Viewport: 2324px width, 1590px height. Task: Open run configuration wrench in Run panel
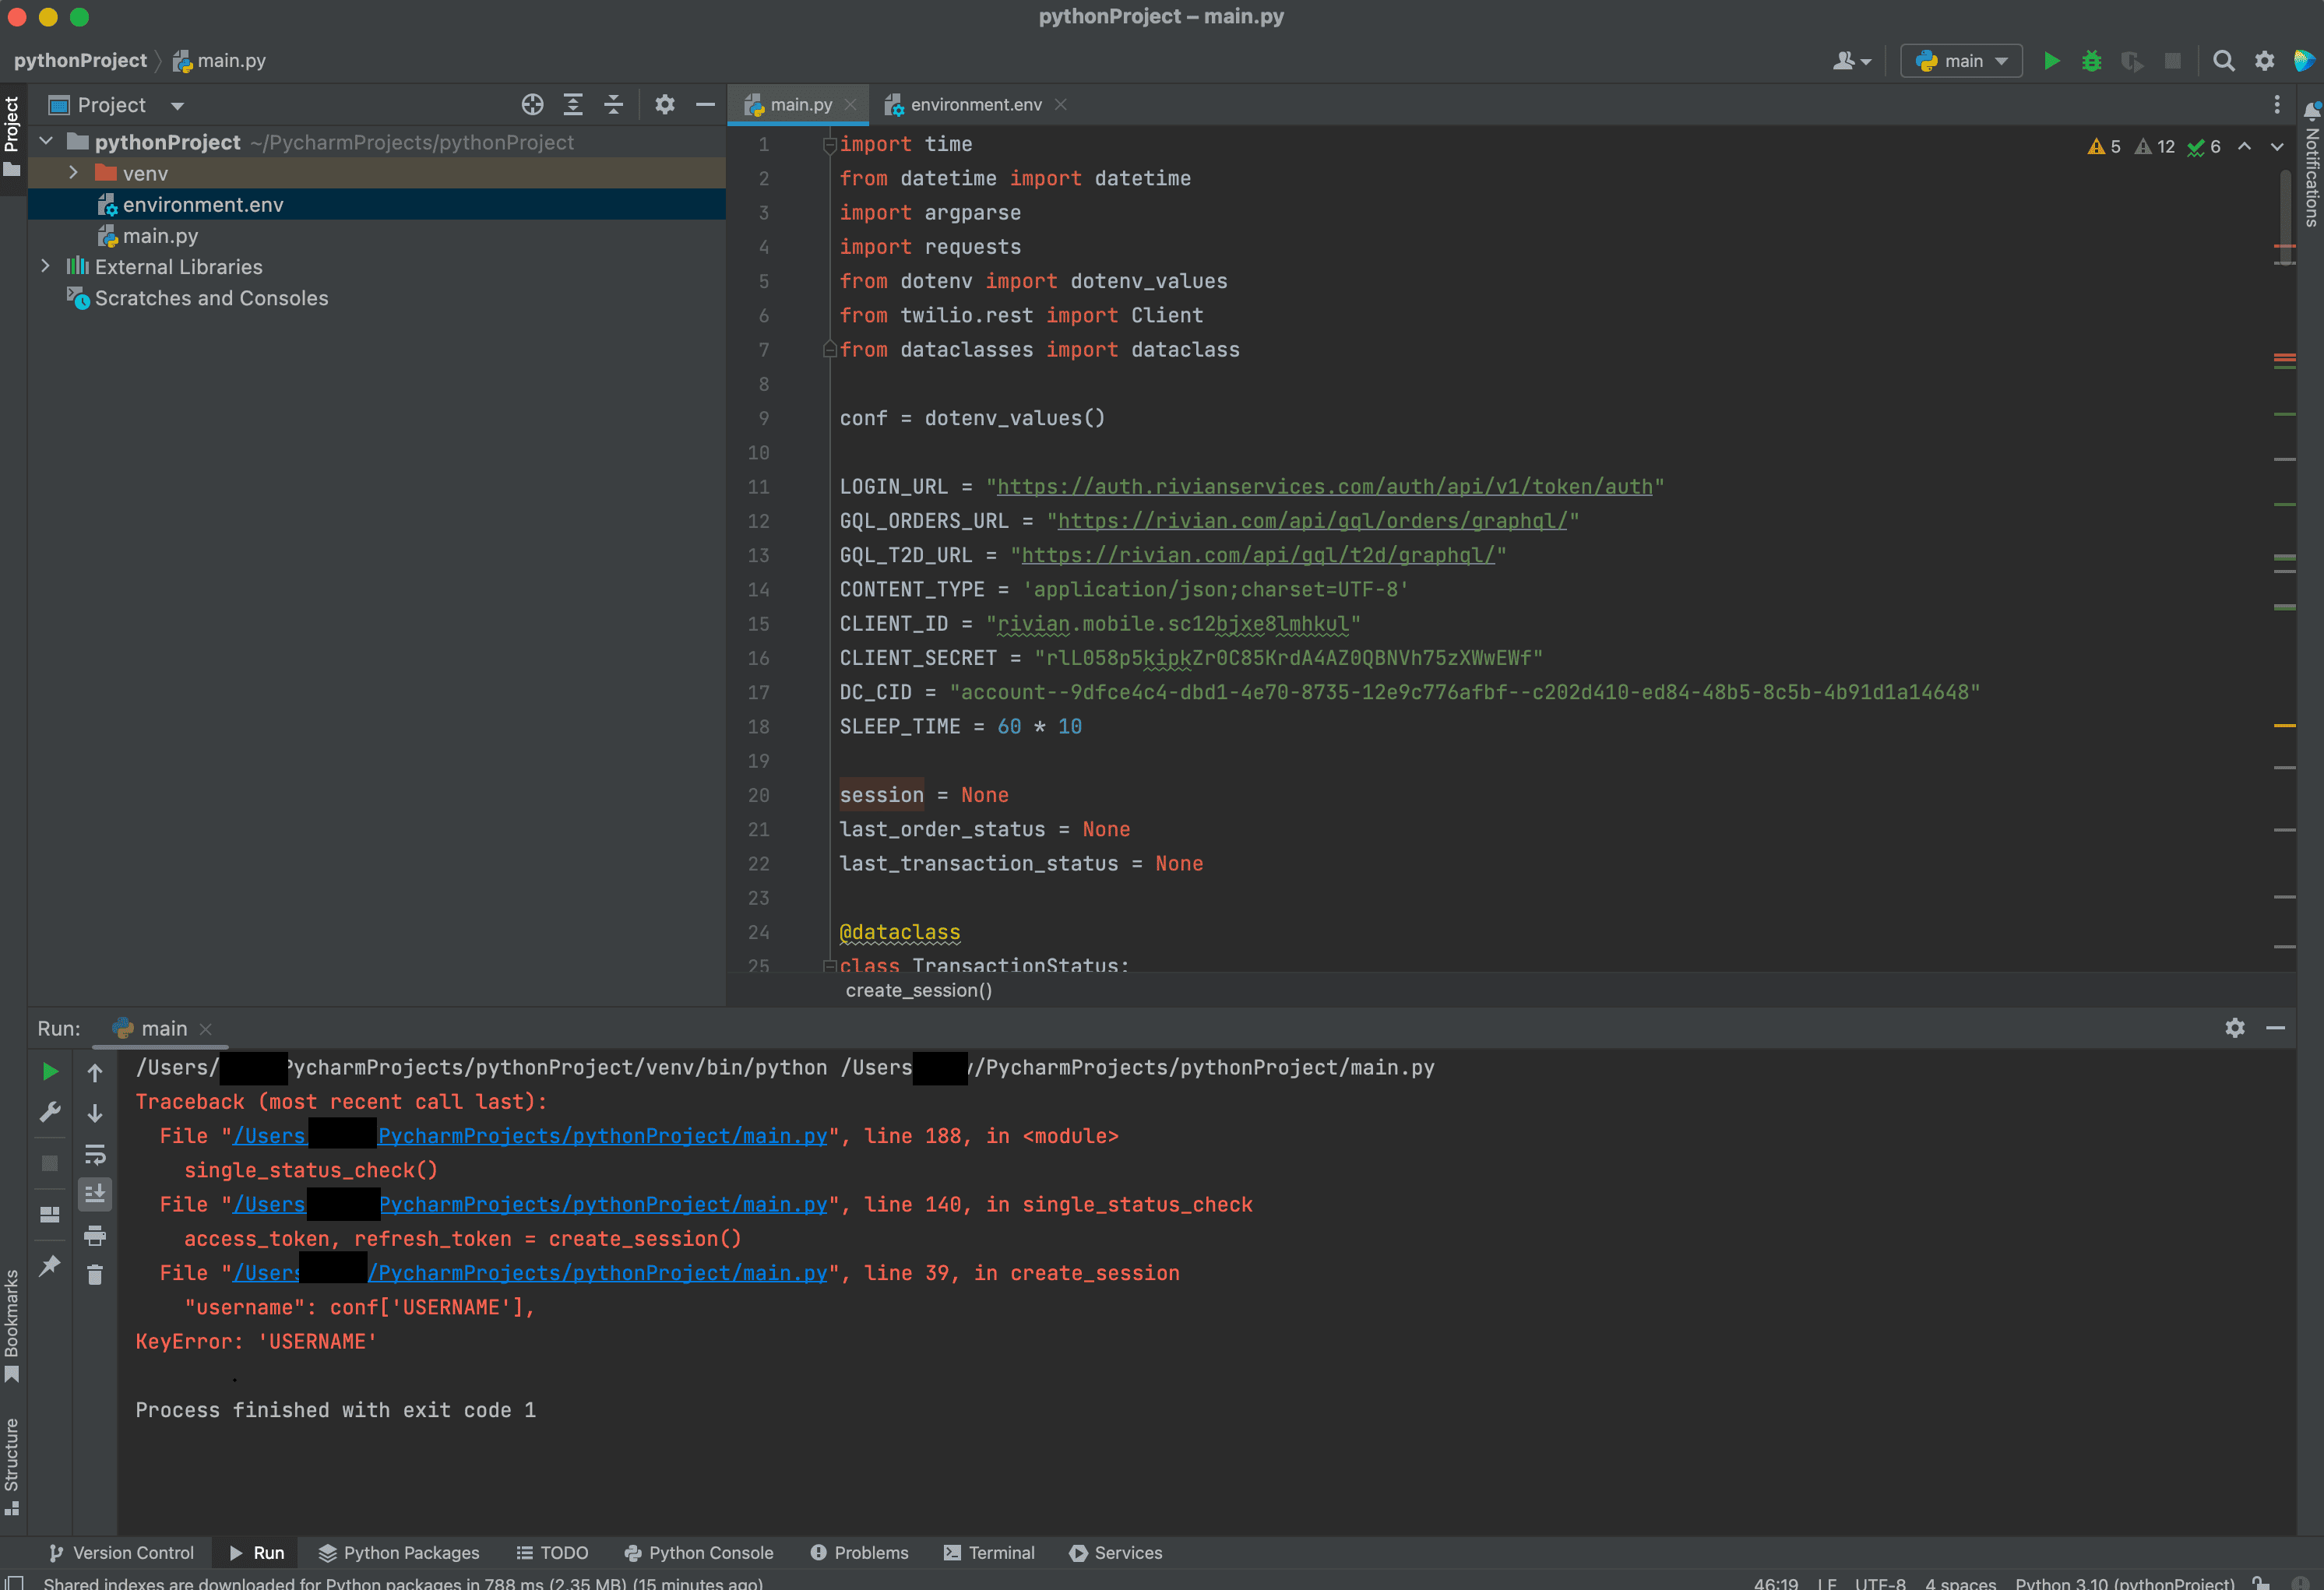click(x=50, y=1112)
